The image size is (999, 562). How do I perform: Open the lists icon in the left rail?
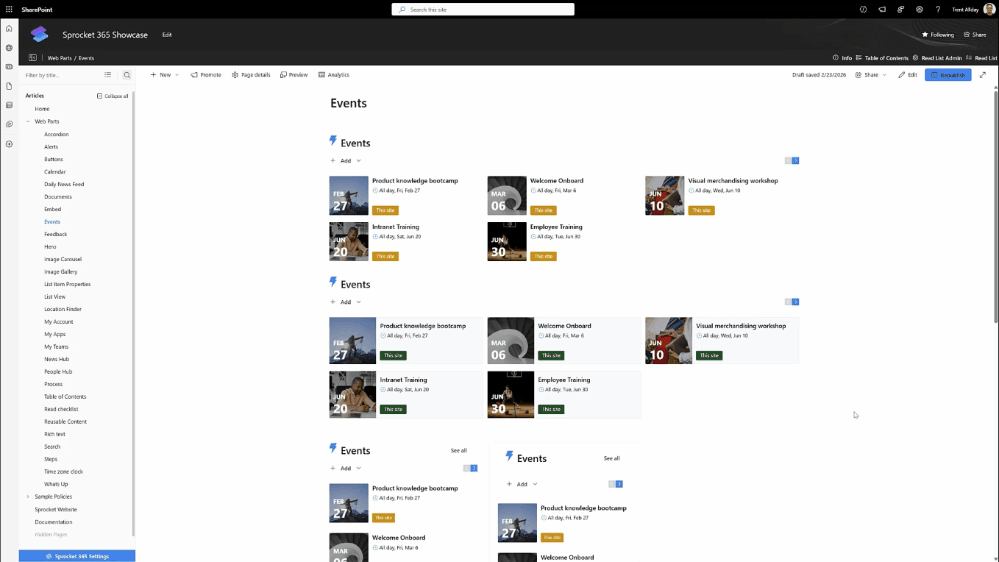pyautogui.click(x=9, y=105)
